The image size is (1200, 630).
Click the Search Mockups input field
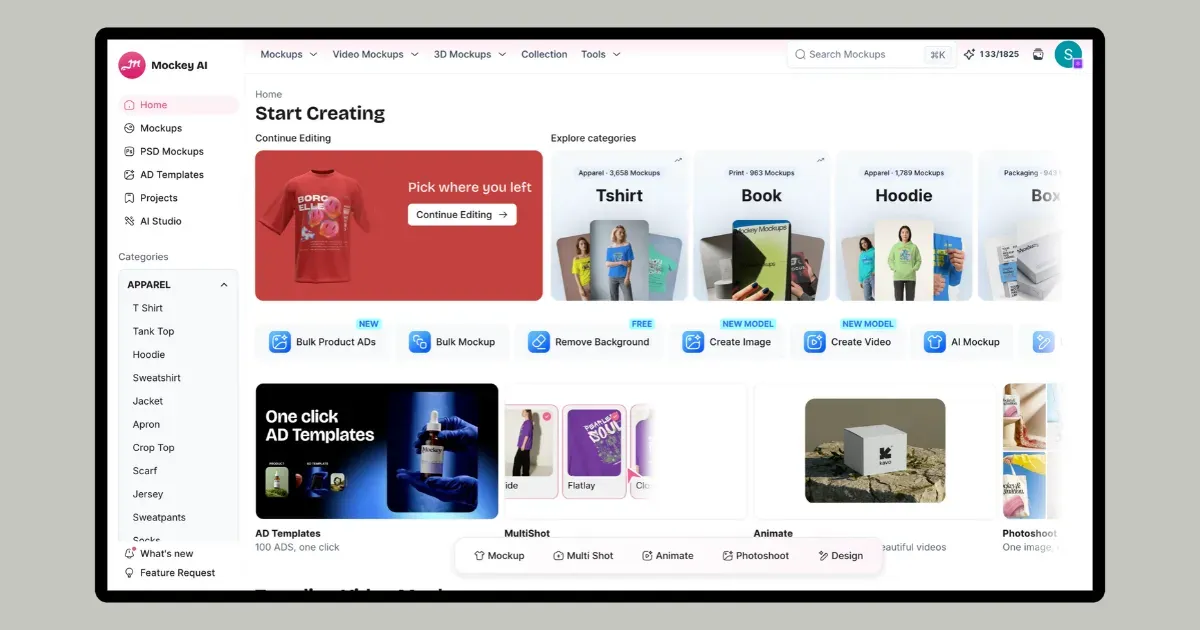[x=870, y=54]
